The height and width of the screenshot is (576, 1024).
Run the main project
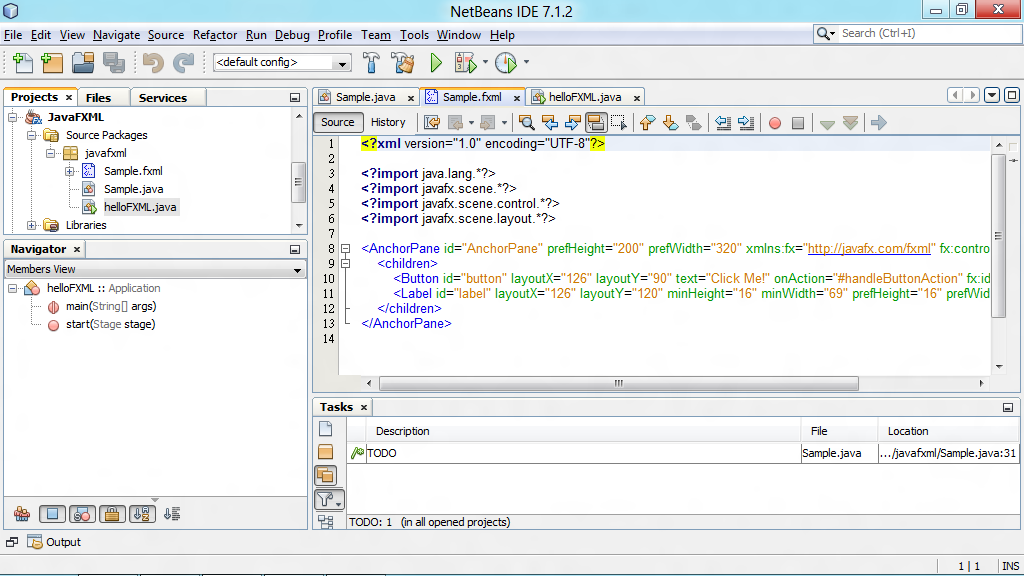tap(435, 62)
